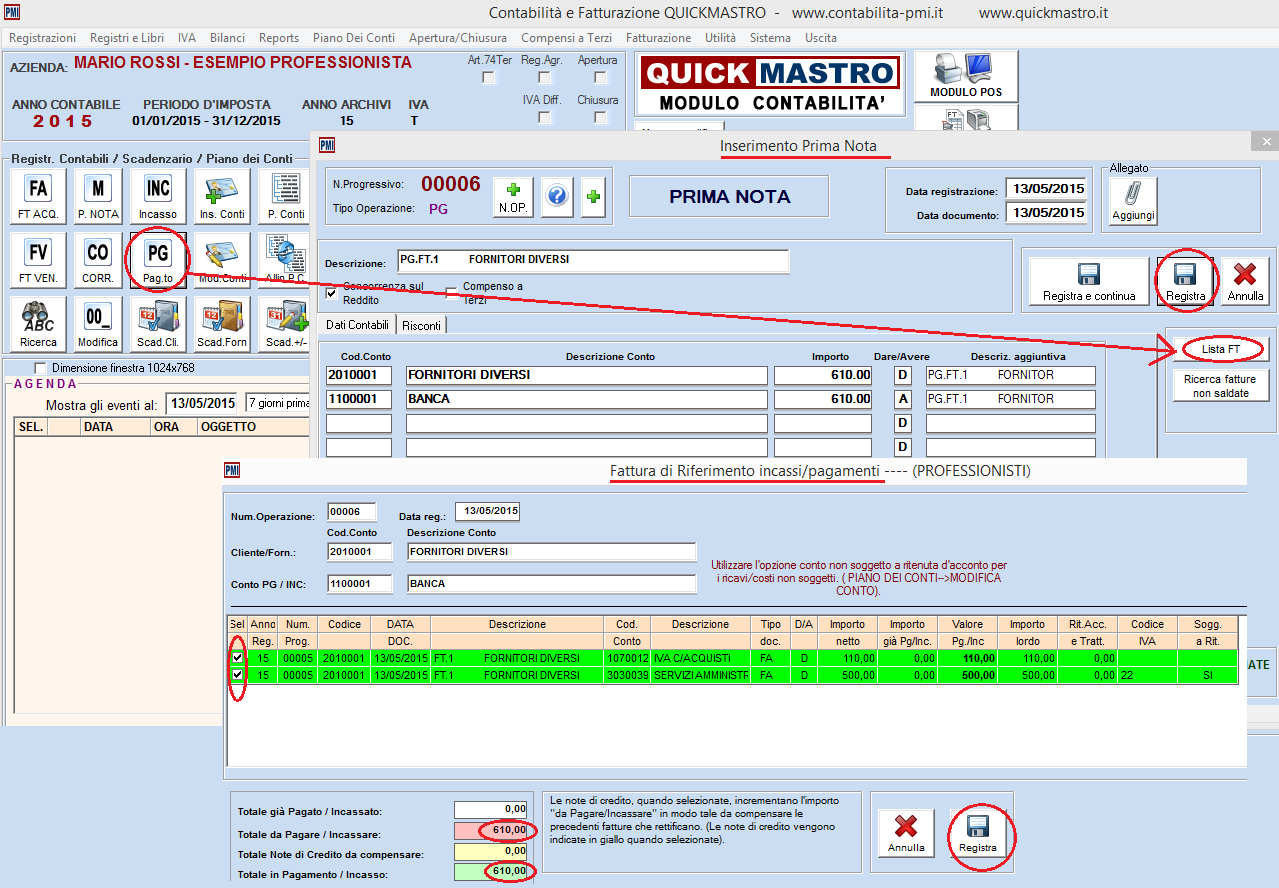Image resolution: width=1279 pixels, height=888 pixels.
Task: Open P. Conti chart of accounts
Action: point(285,195)
